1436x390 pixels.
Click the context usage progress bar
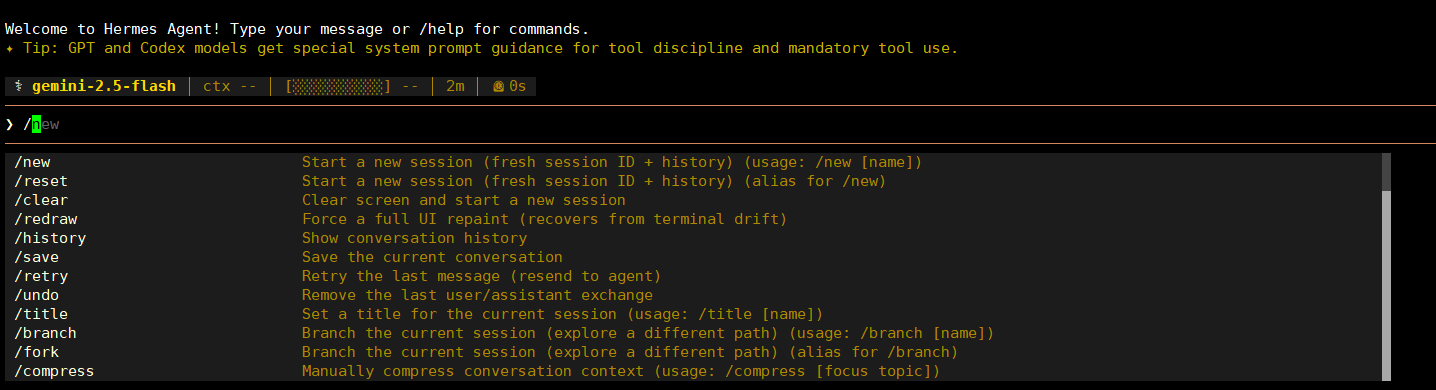(338, 86)
